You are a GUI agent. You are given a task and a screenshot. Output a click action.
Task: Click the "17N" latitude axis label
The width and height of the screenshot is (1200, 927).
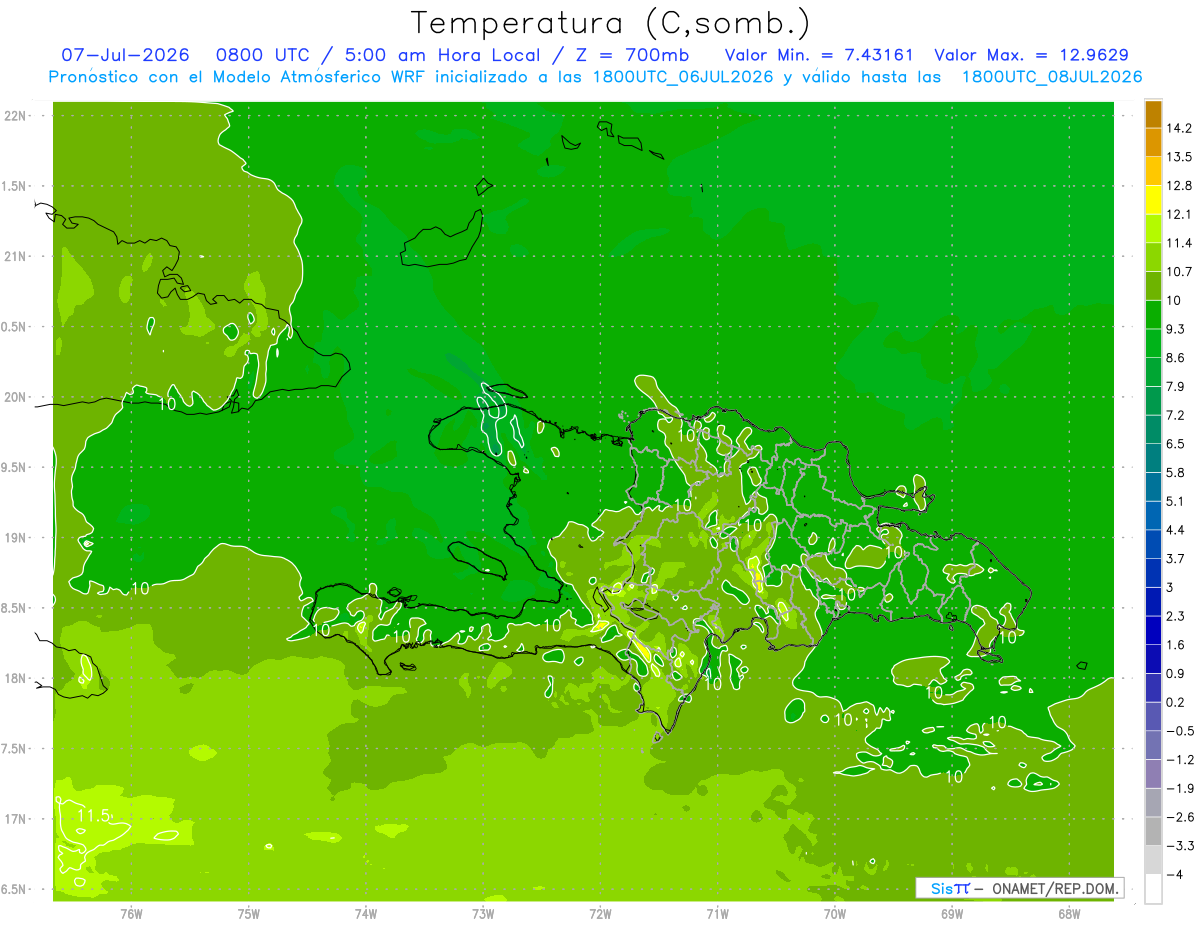click(16, 819)
